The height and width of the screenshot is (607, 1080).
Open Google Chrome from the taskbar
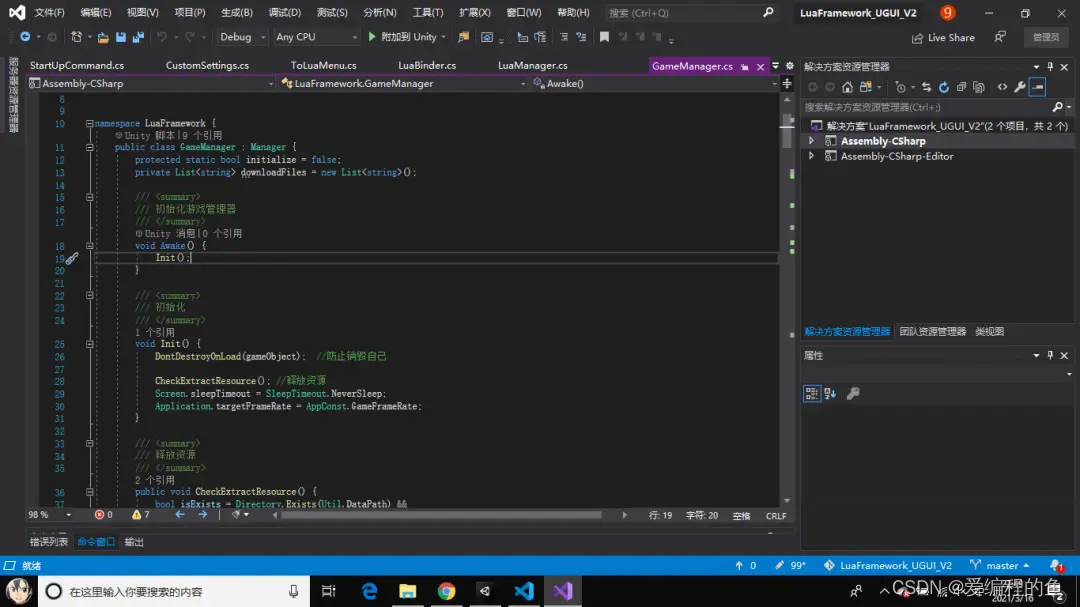(x=446, y=591)
